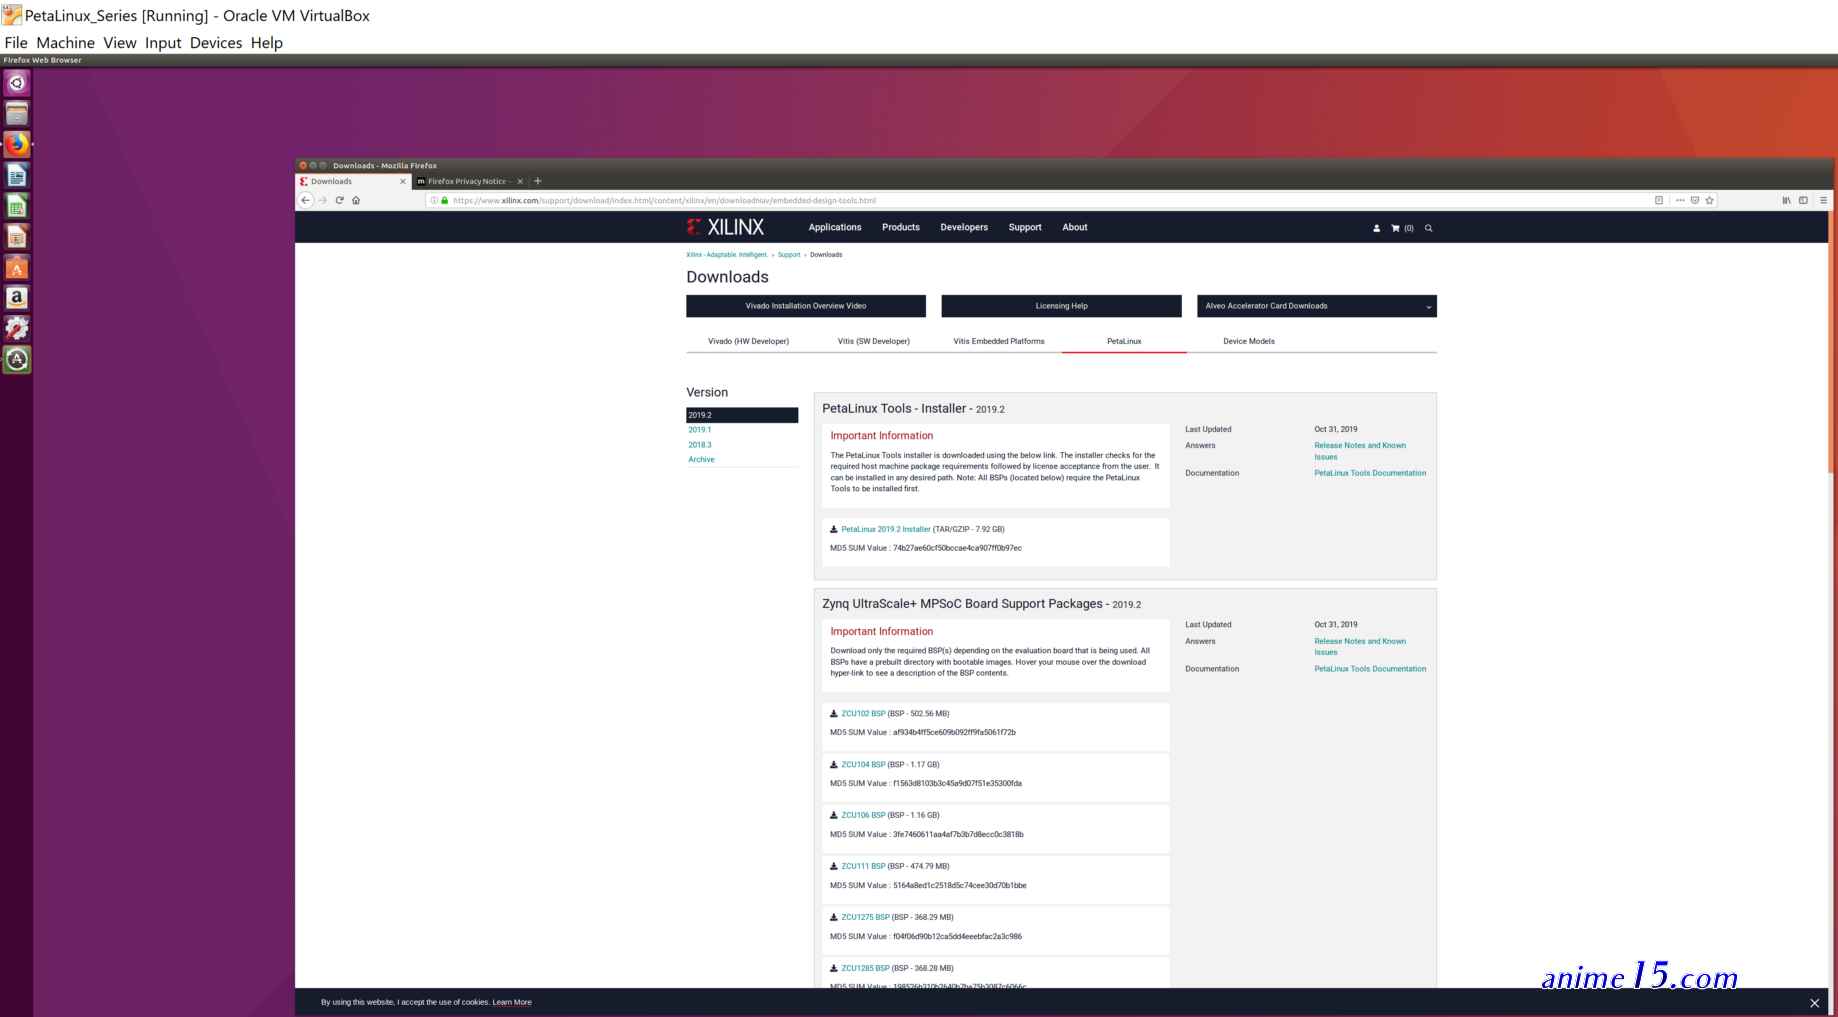
Task: Click the Learn More cookies link
Action: point(512,1002)
